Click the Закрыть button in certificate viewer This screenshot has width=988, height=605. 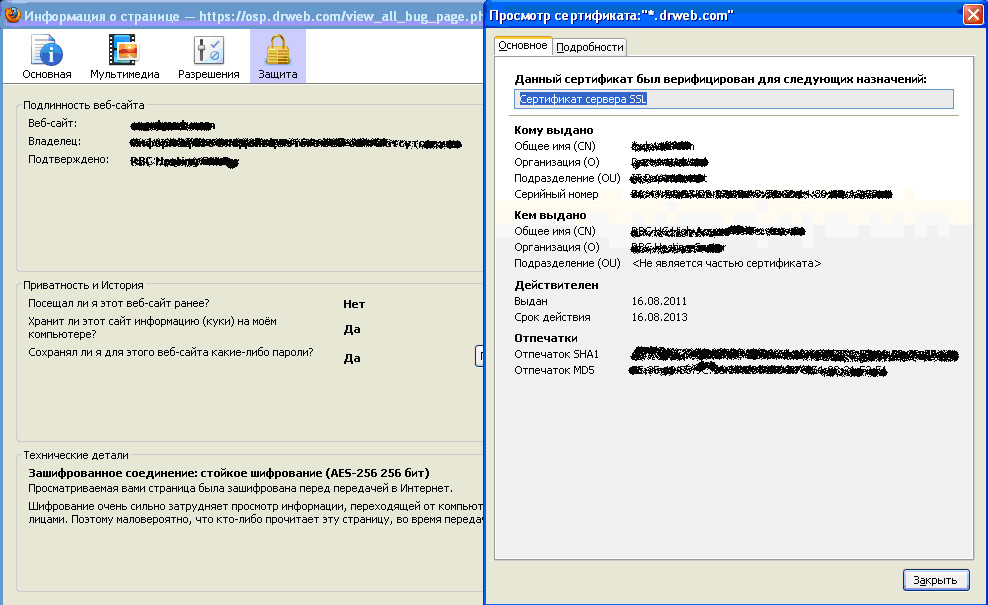click(x=936, y=580)
